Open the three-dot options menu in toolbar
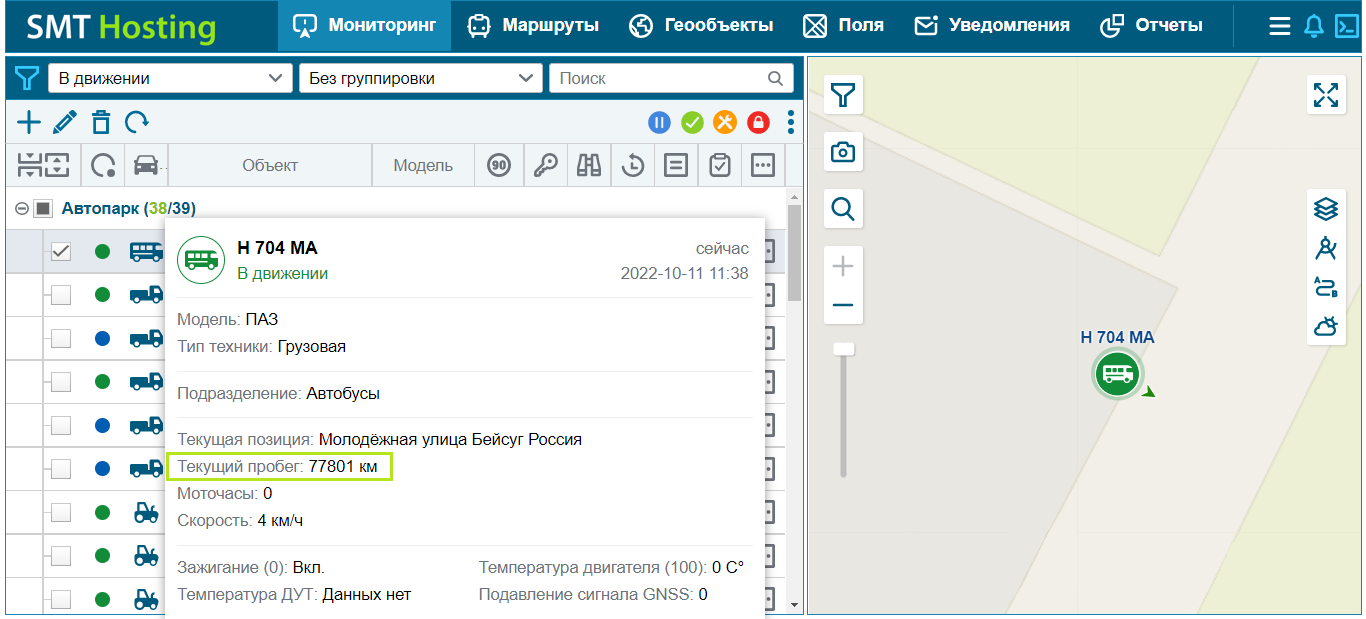Viewport: 1366px width, 619px height. pyautogui.click(x=791, y=122)
